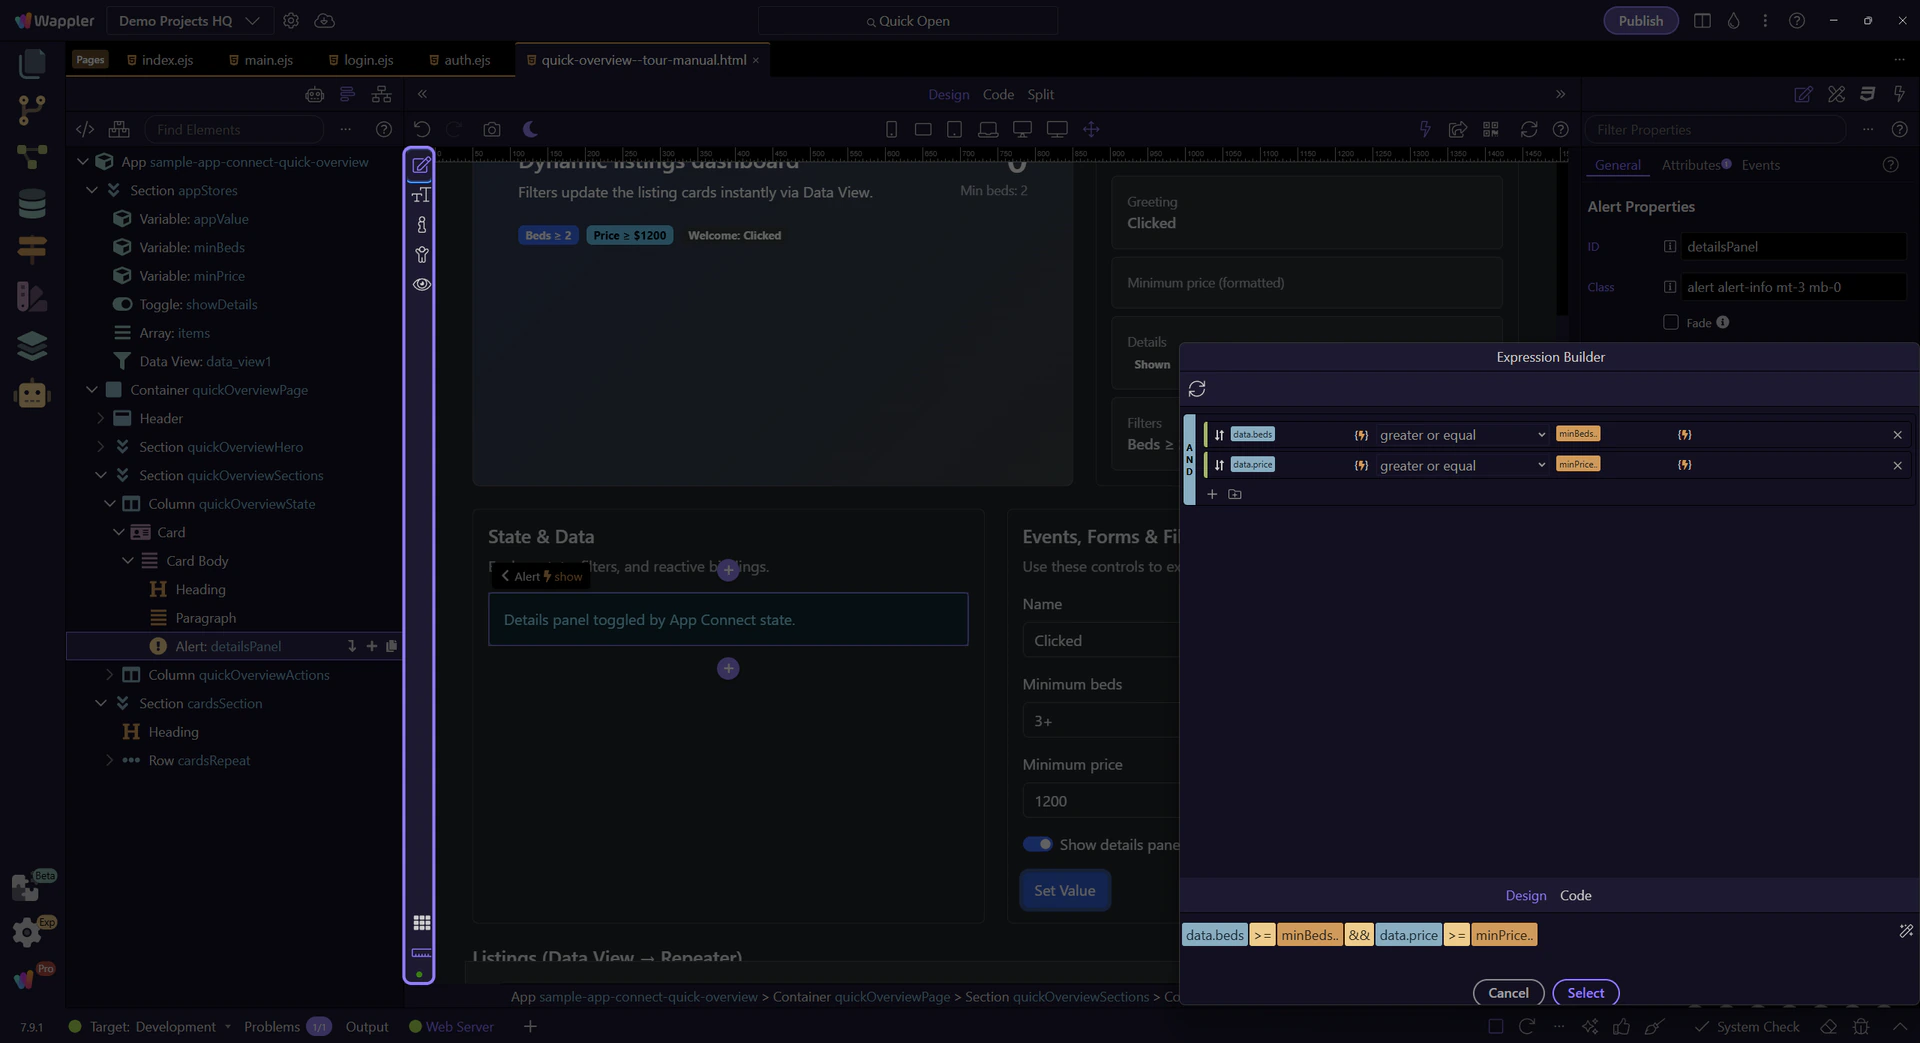Toggle the eye visibility icon in vertical toolbar
Image resolution: width=1920 pixels, height=1043 pixels.
[x=421, y=284]
